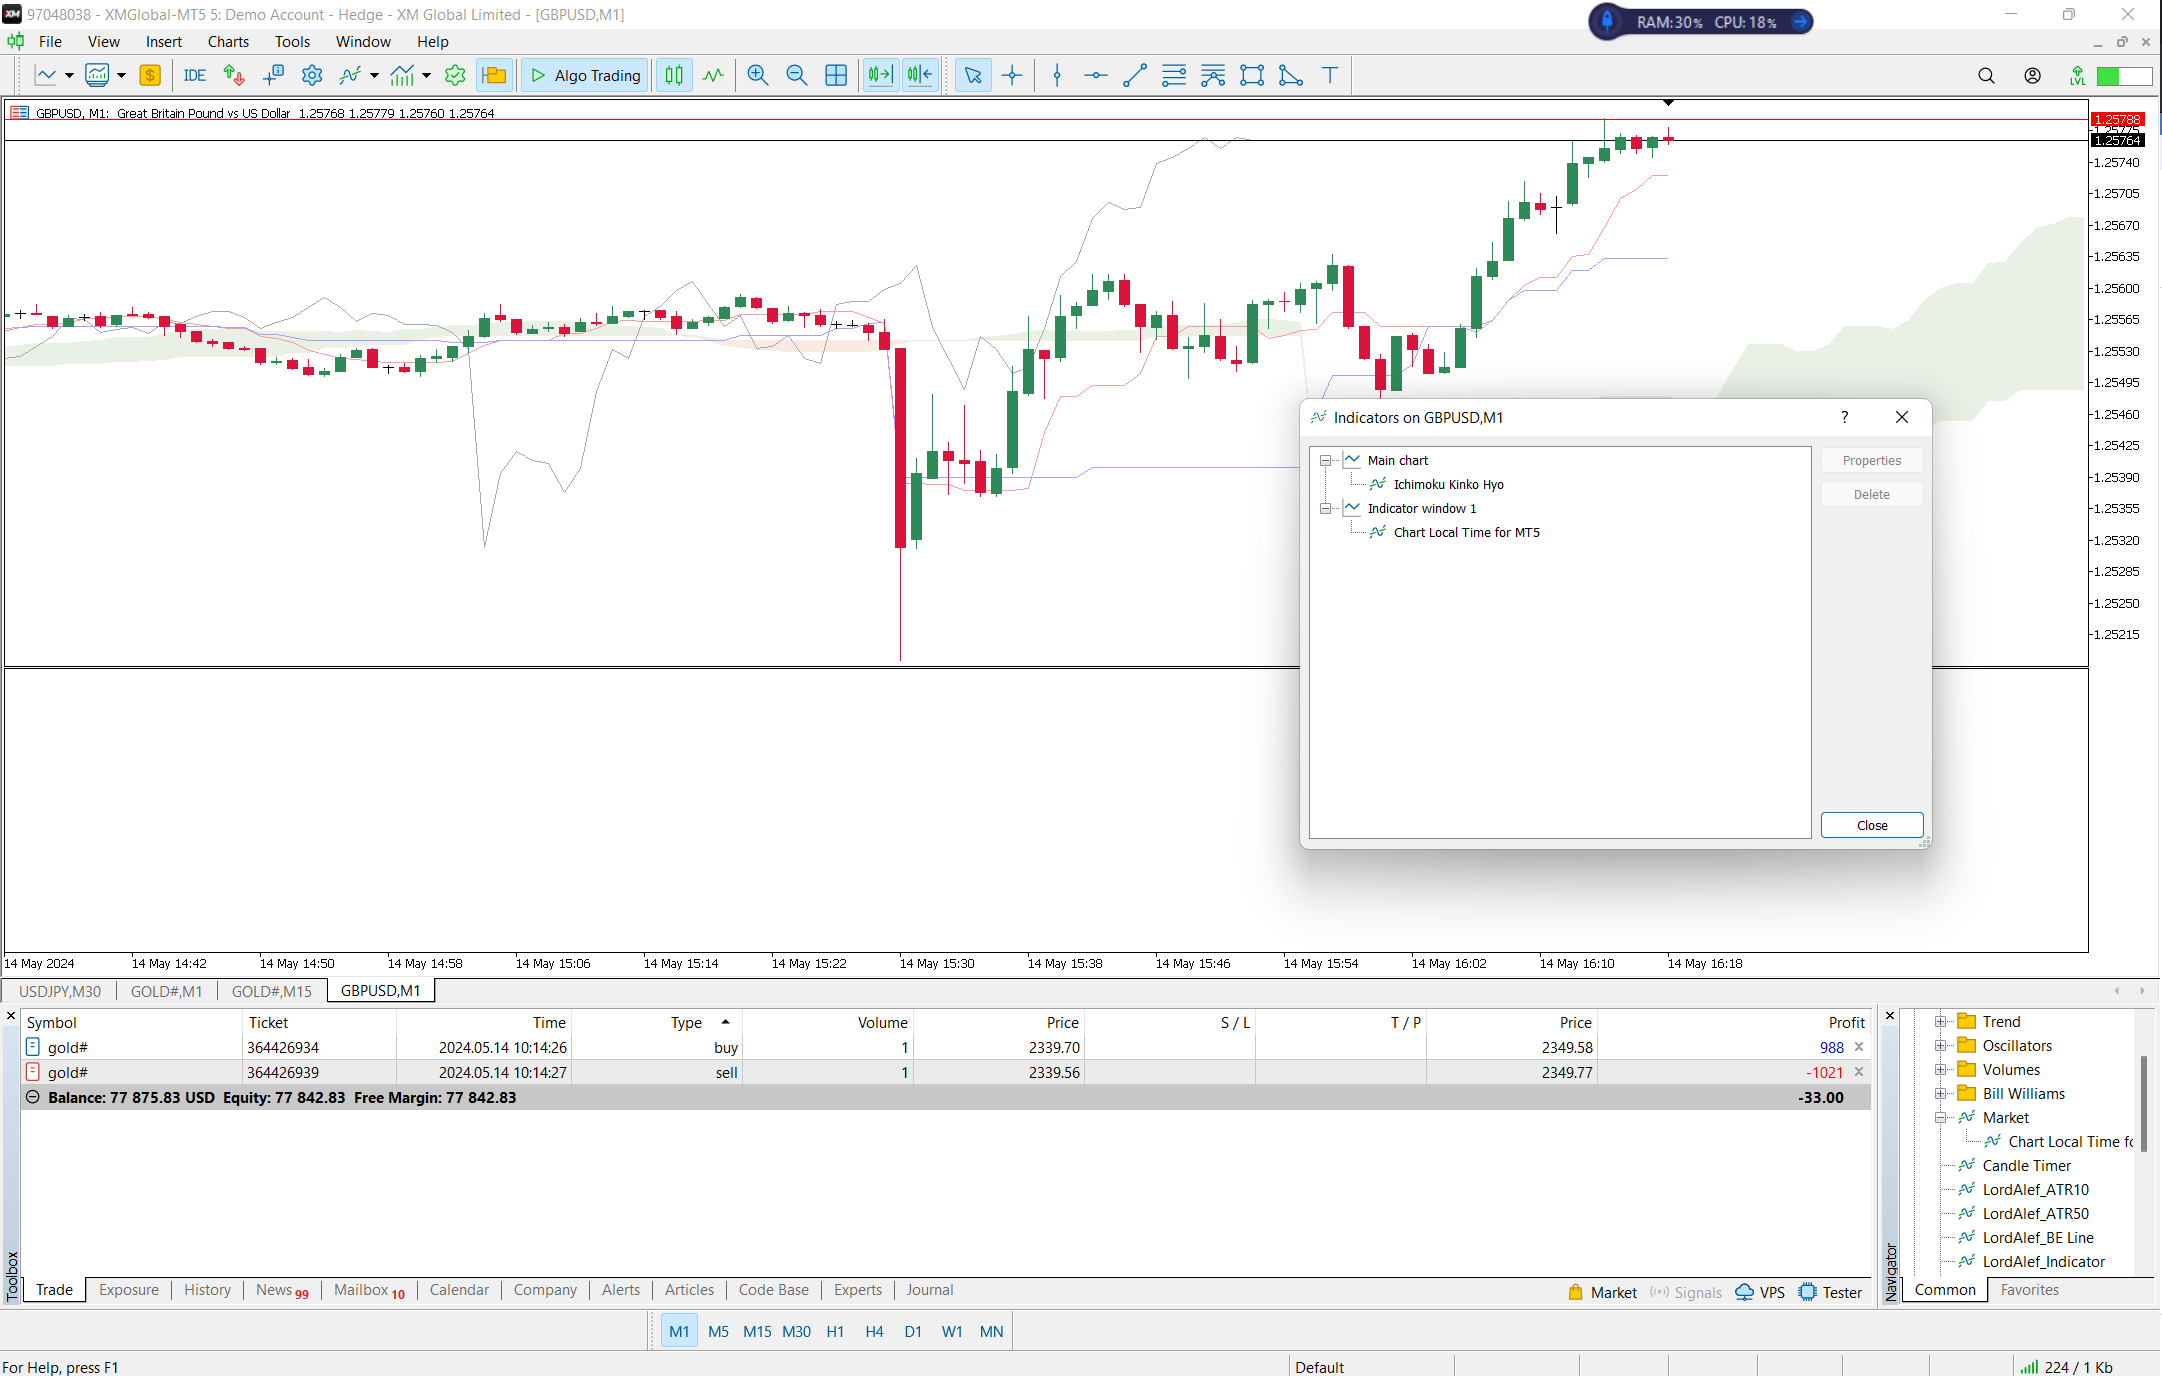Draw a vertical line tool
The height and width of the screenshot is (1376, 2162).
[1057, 75]
